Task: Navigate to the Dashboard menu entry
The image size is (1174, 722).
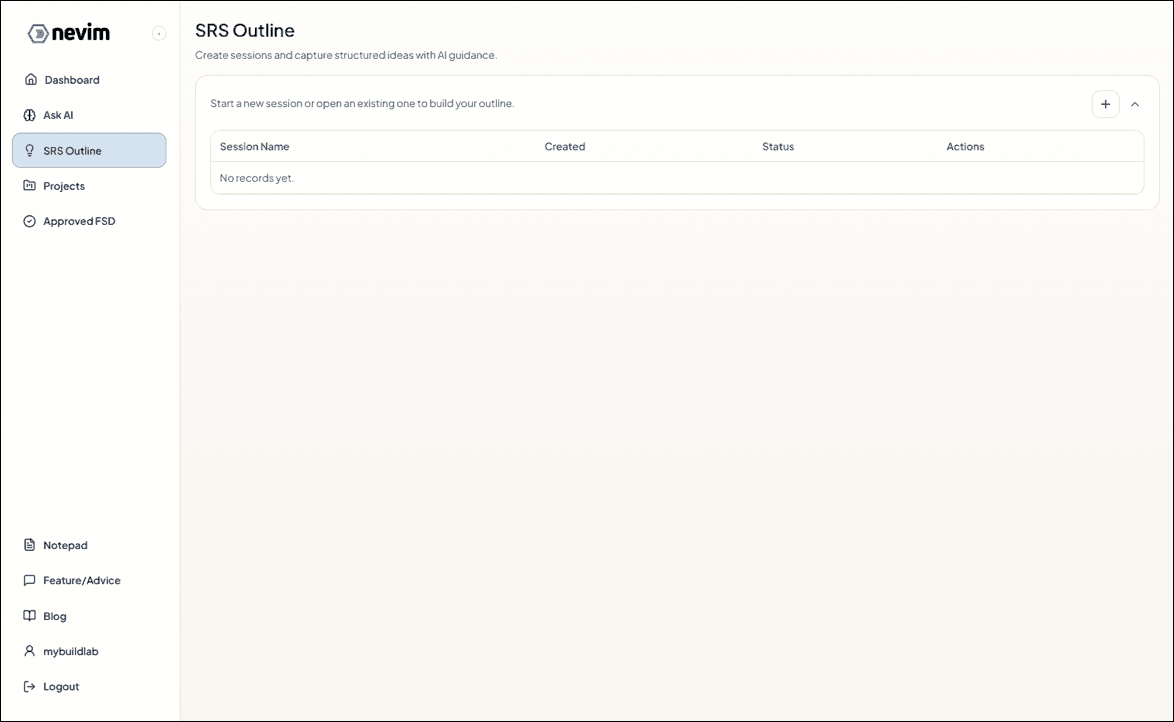Action: point(72,79)
